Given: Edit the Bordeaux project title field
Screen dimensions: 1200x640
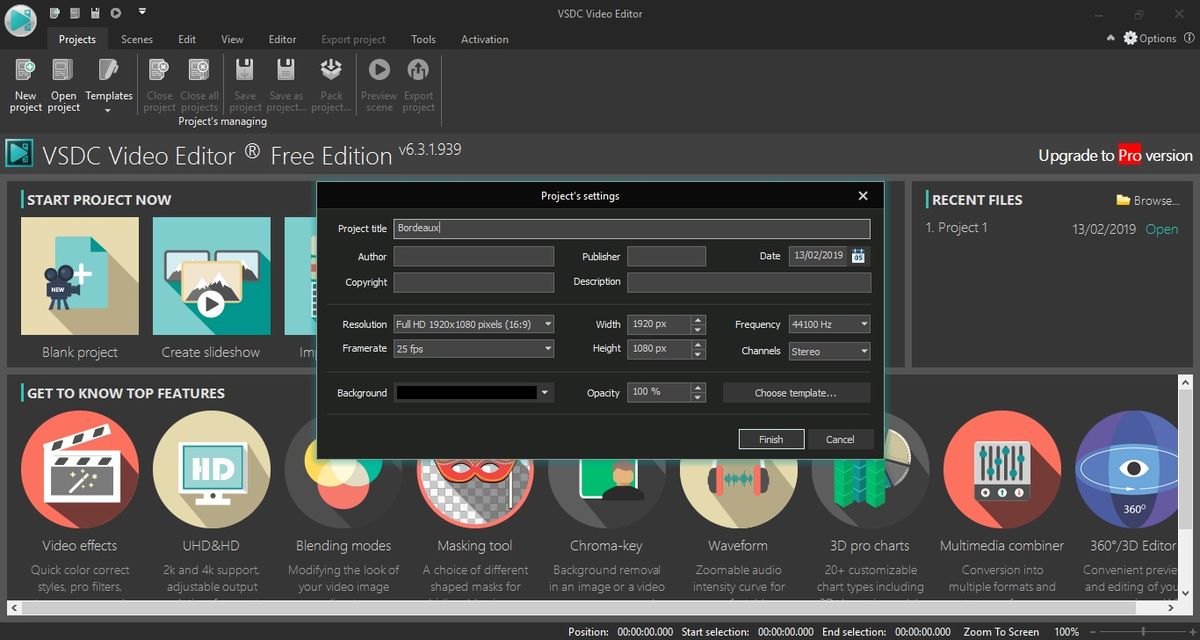Looking at the screenshot, I should click(x=631, y=228).
